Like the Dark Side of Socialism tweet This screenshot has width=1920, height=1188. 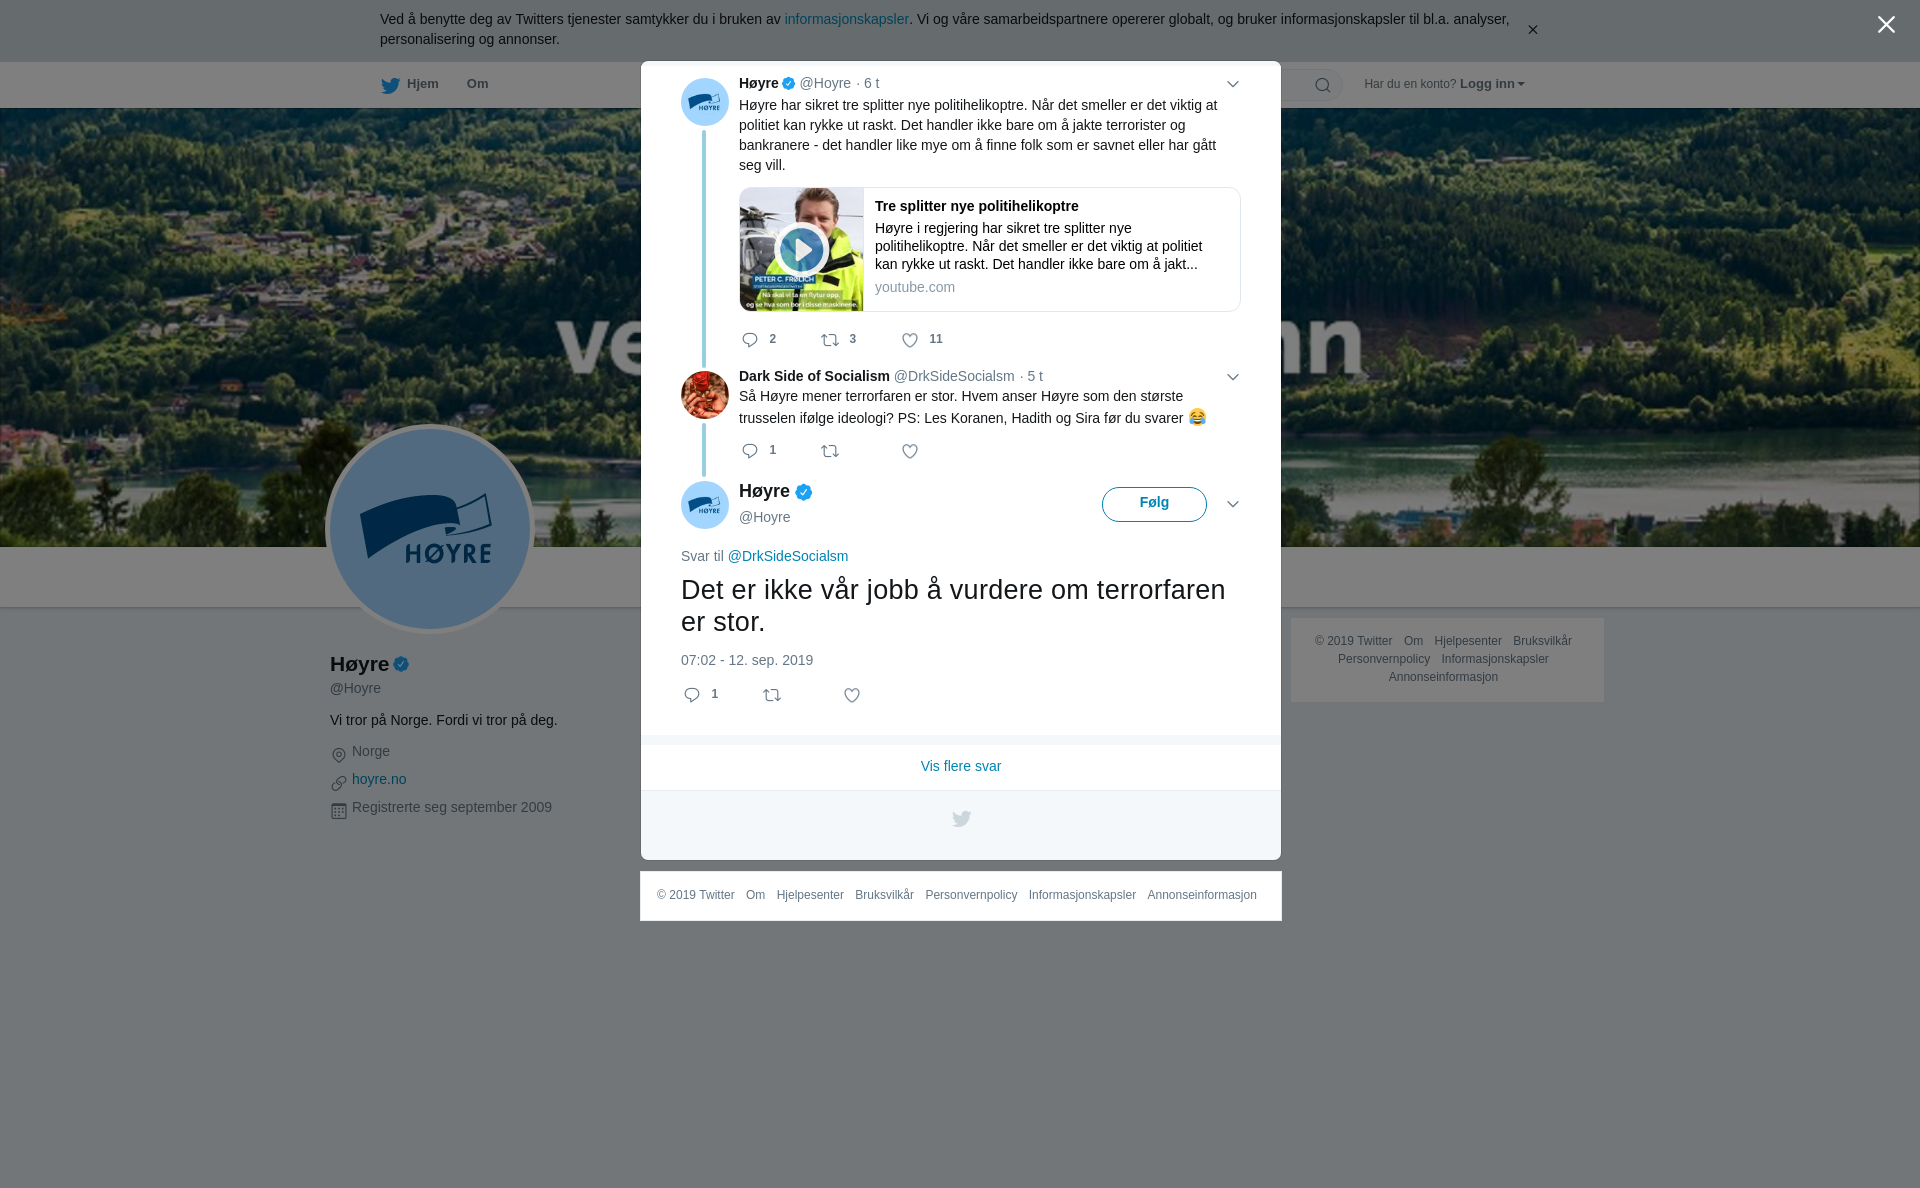tap(910, 451)
